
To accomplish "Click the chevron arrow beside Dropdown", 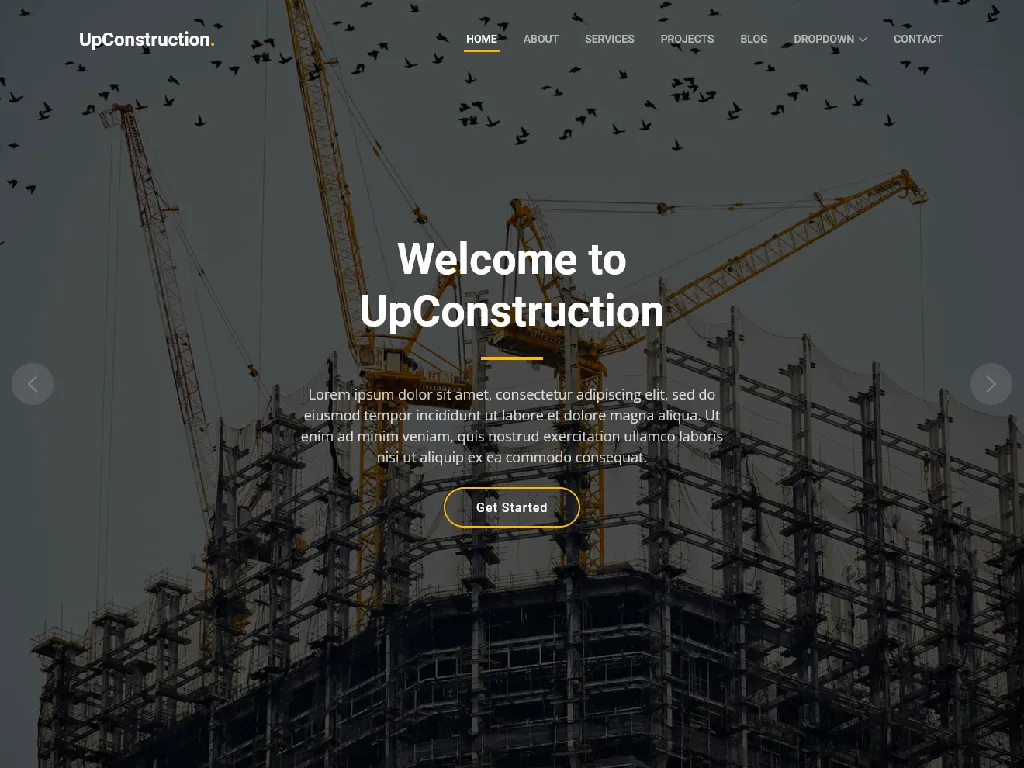I will 863,40.
